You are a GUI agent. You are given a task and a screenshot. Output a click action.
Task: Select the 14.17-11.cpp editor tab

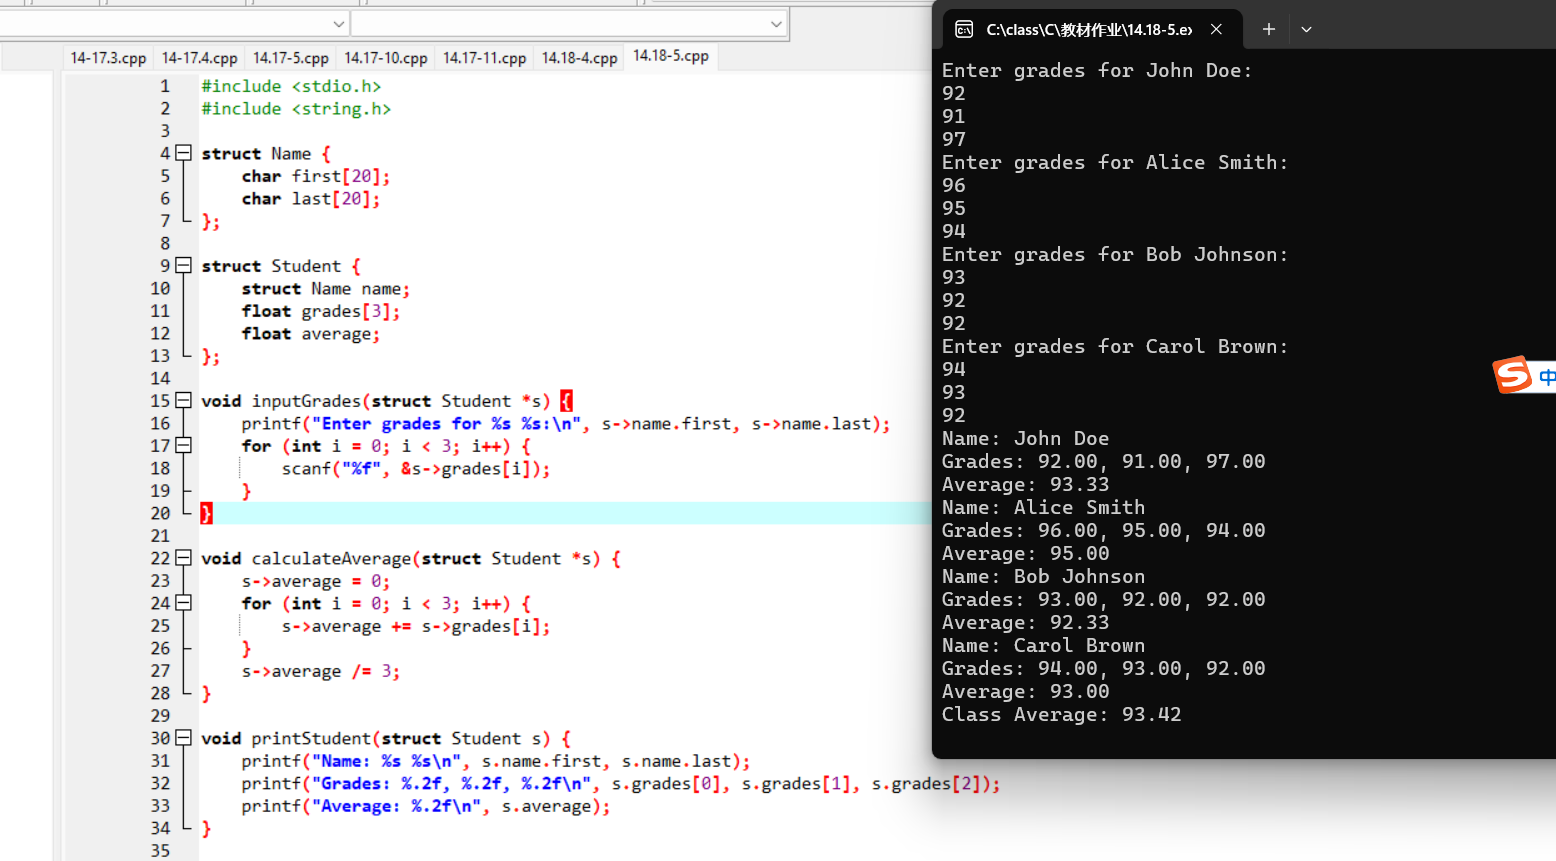484,58
